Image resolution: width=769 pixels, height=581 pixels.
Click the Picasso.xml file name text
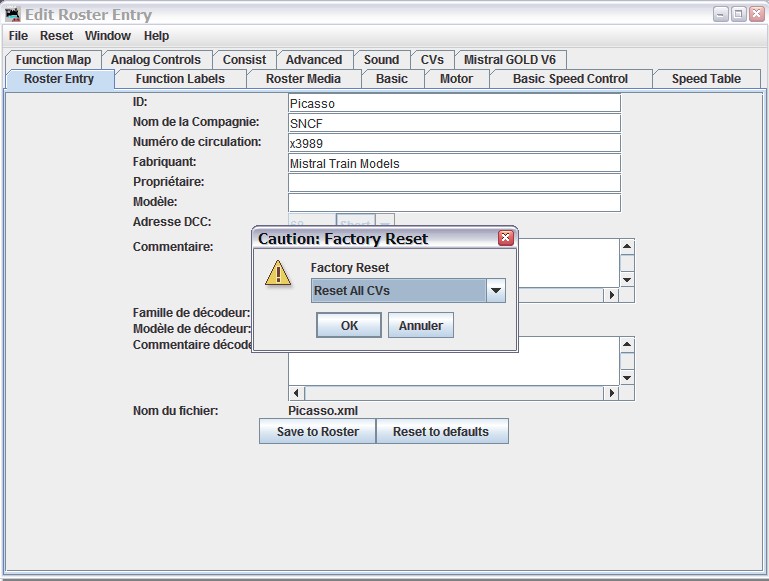coord(323,411)
